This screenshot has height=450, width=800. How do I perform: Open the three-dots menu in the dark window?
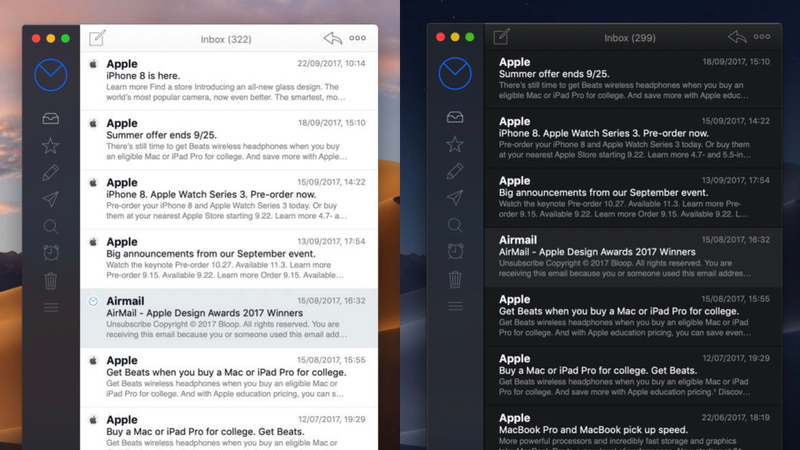pos(762,37)
